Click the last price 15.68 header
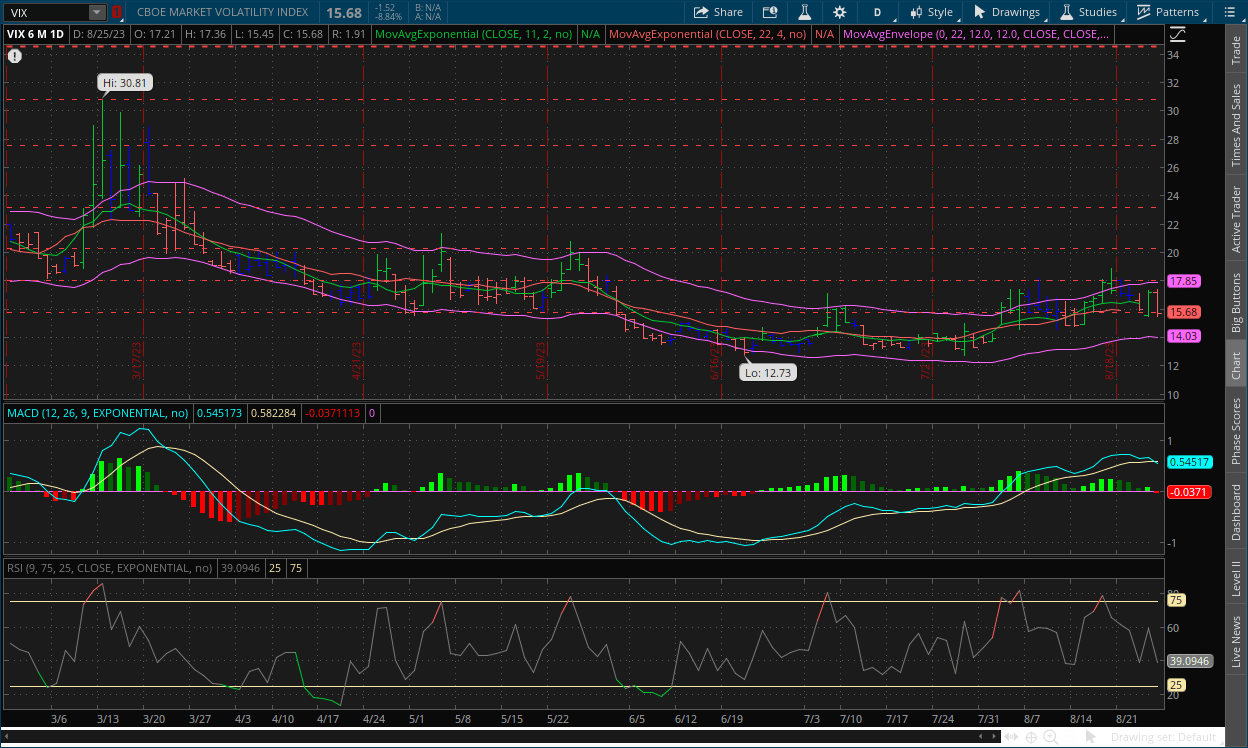 tap(342, 12)
